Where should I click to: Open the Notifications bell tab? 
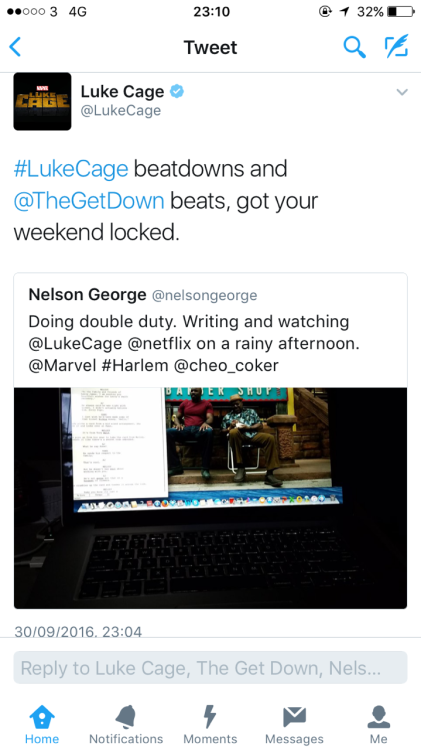(x=126, y=725)
